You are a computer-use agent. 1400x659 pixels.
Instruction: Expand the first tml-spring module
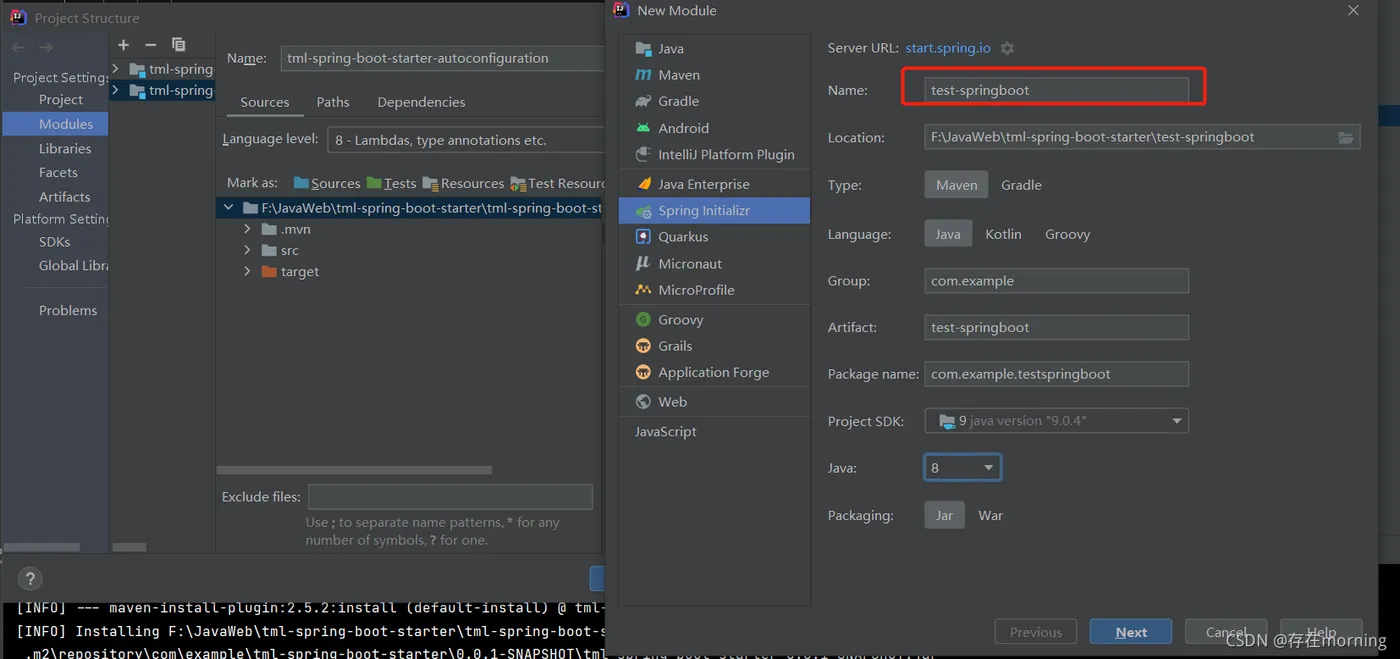[116, 69]
